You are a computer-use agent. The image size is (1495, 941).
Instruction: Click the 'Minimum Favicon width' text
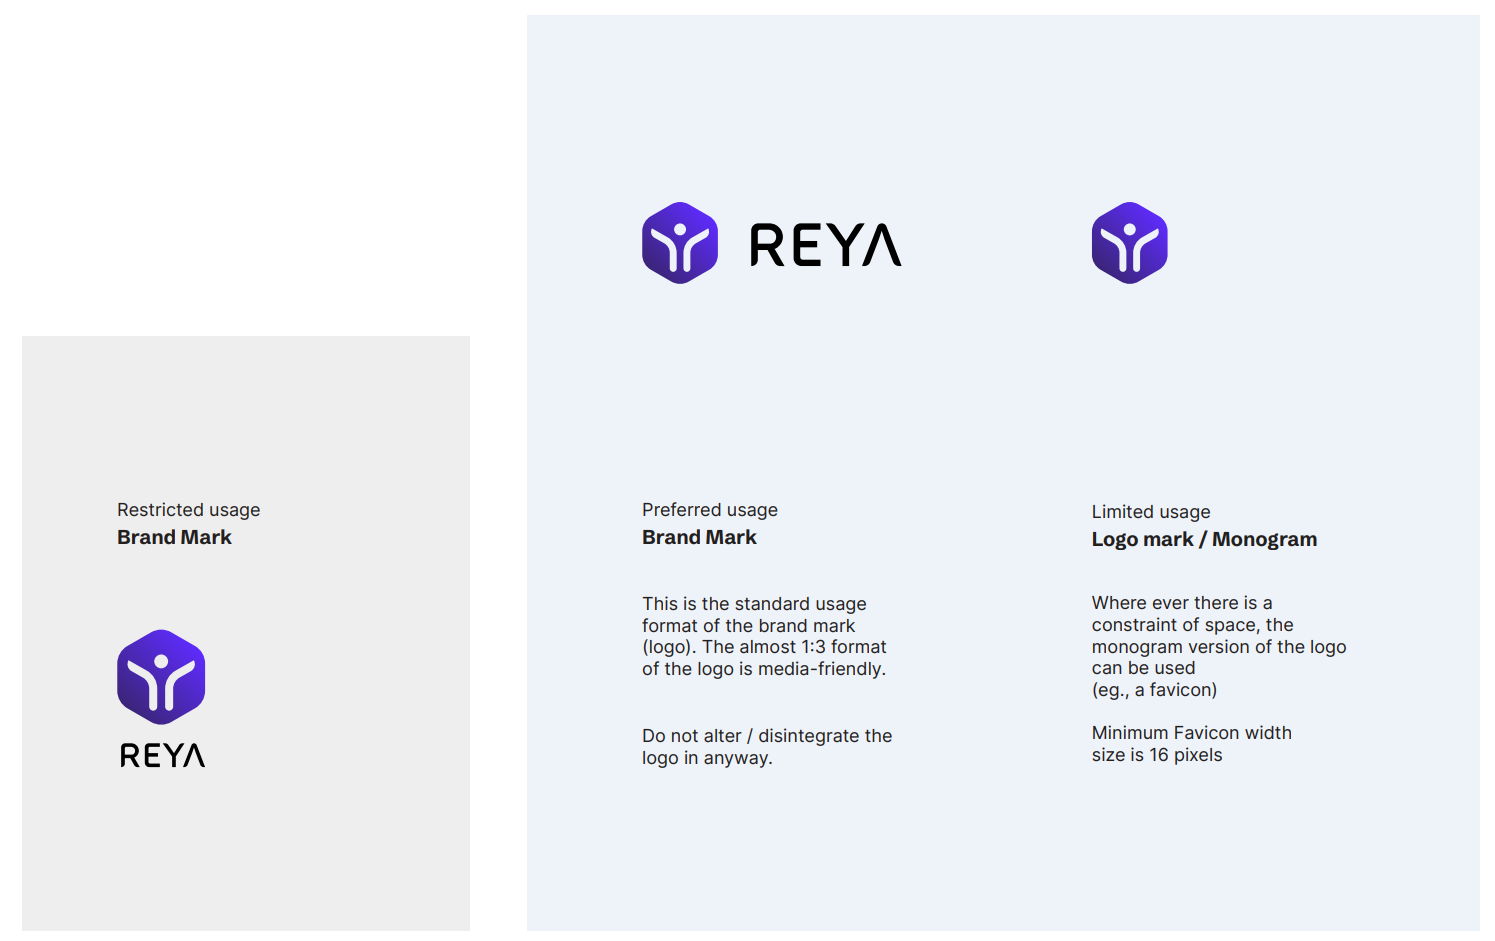[1191, 733]
